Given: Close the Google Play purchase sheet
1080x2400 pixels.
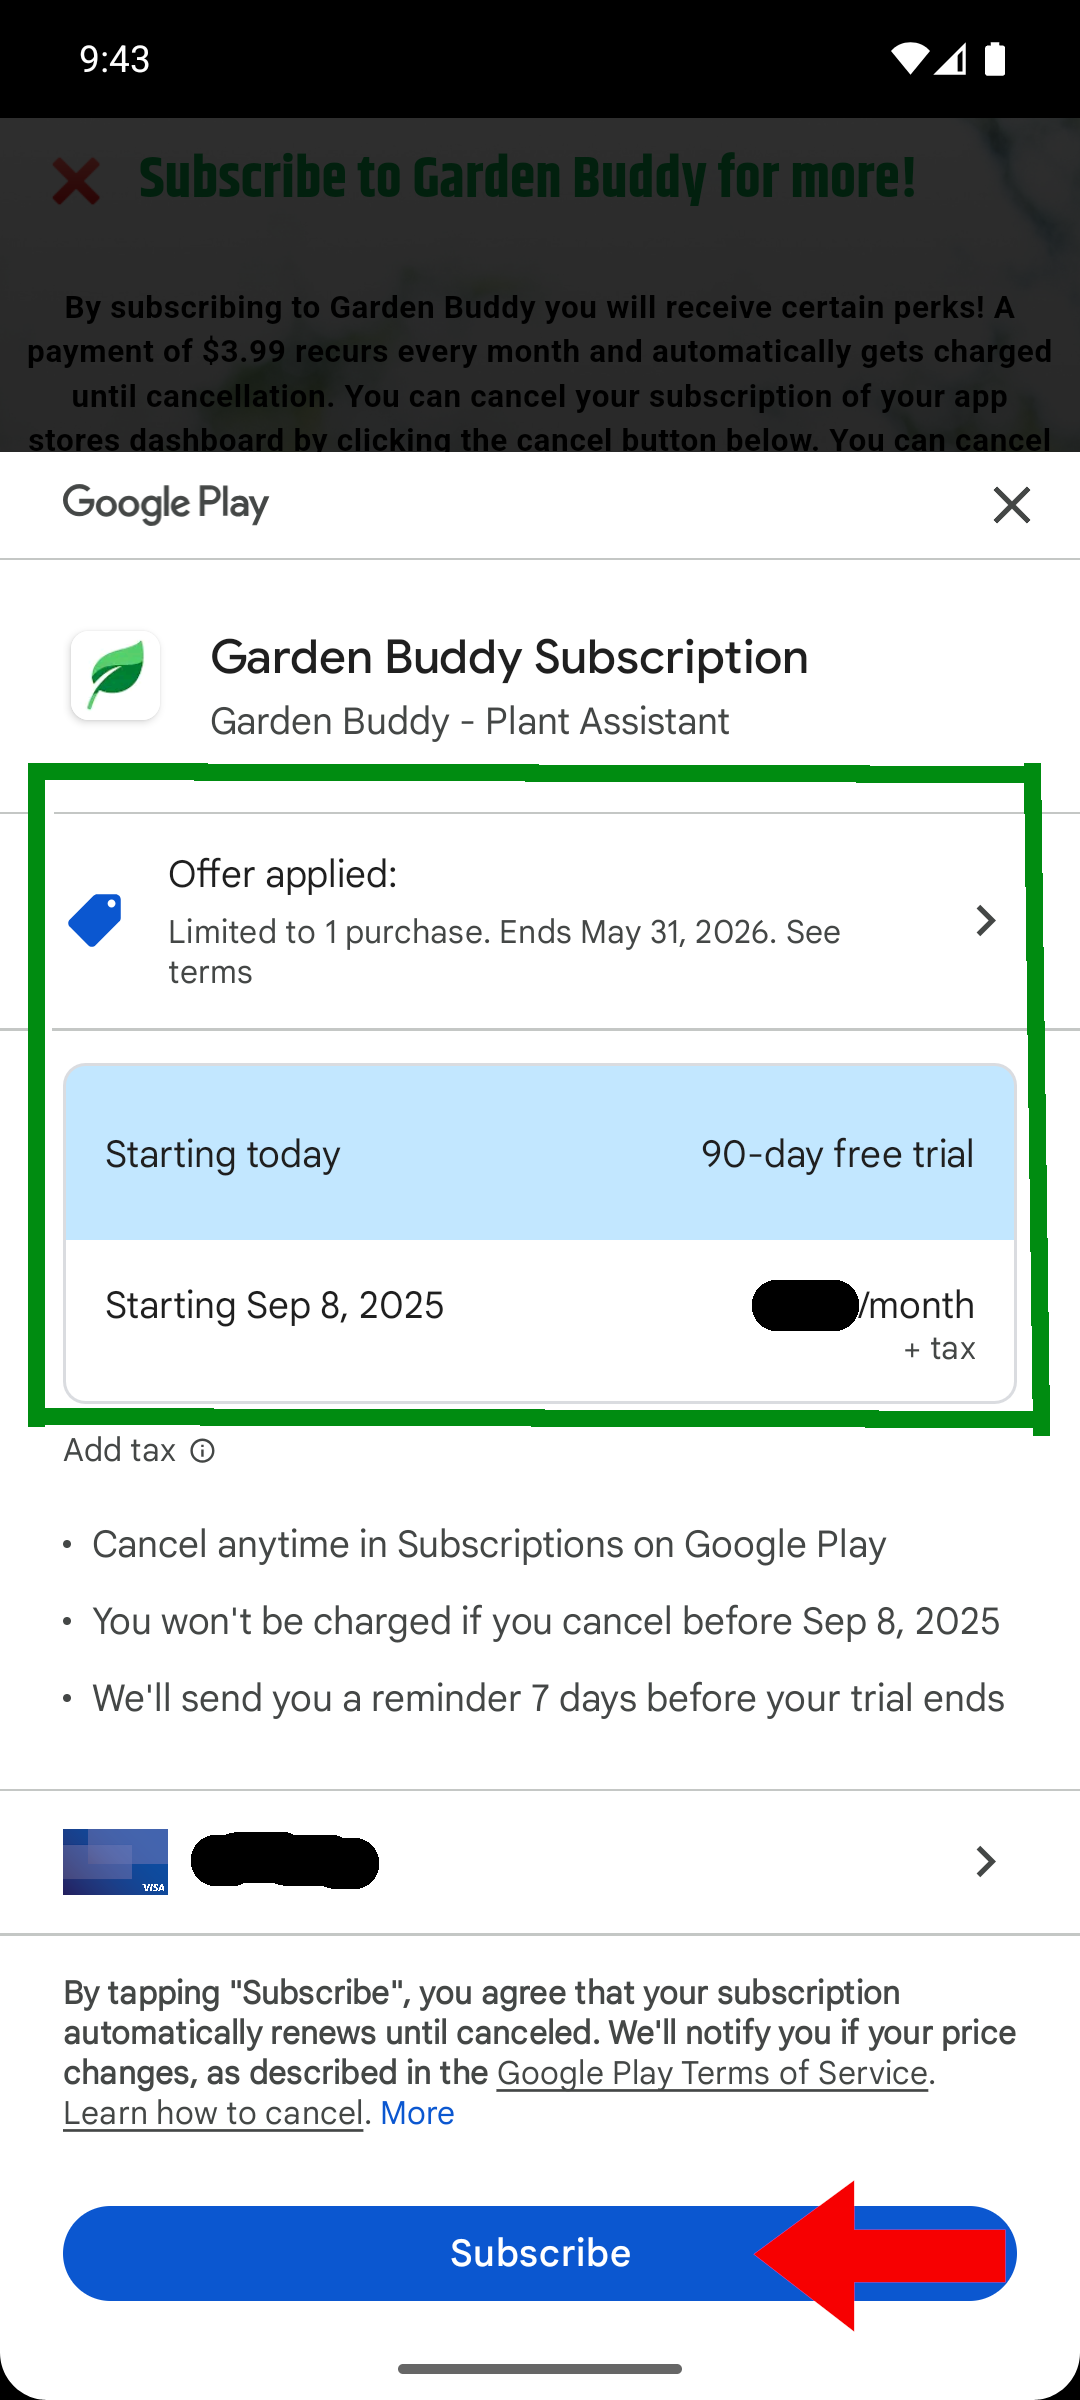Looking at the screenshot, I should [x=1011, y=505].
